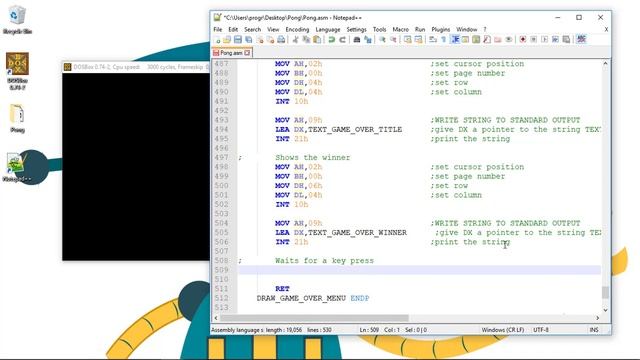This screenshot has width=640, height=360.
Task: Click the spell-check plugin ABC icon
Action: [581, 40]
